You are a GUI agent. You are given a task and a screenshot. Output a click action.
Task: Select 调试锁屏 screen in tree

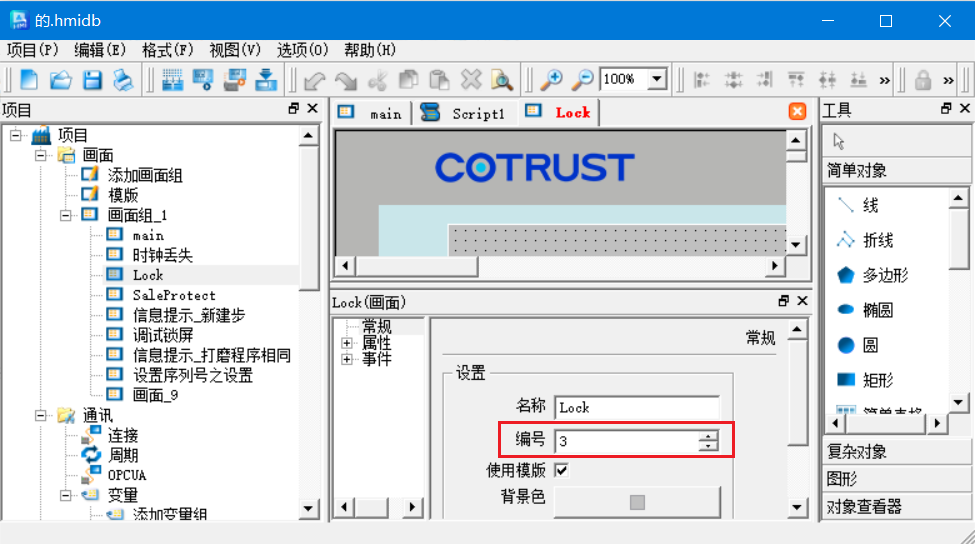tap(163, 335)
